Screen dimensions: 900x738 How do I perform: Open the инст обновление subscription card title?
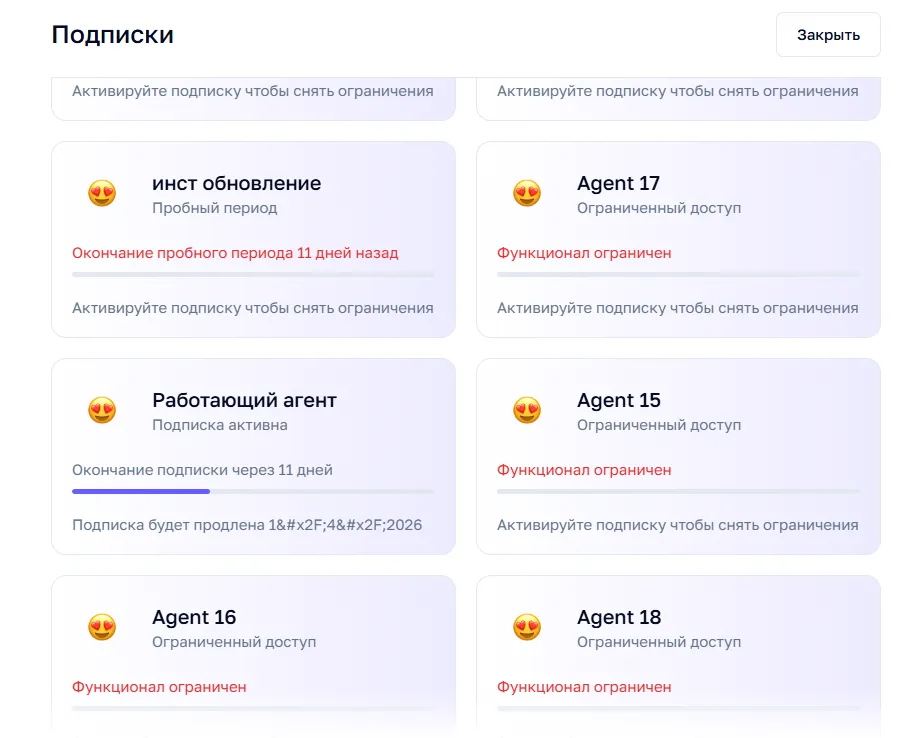pyautogui.click(x=236, y=184)
